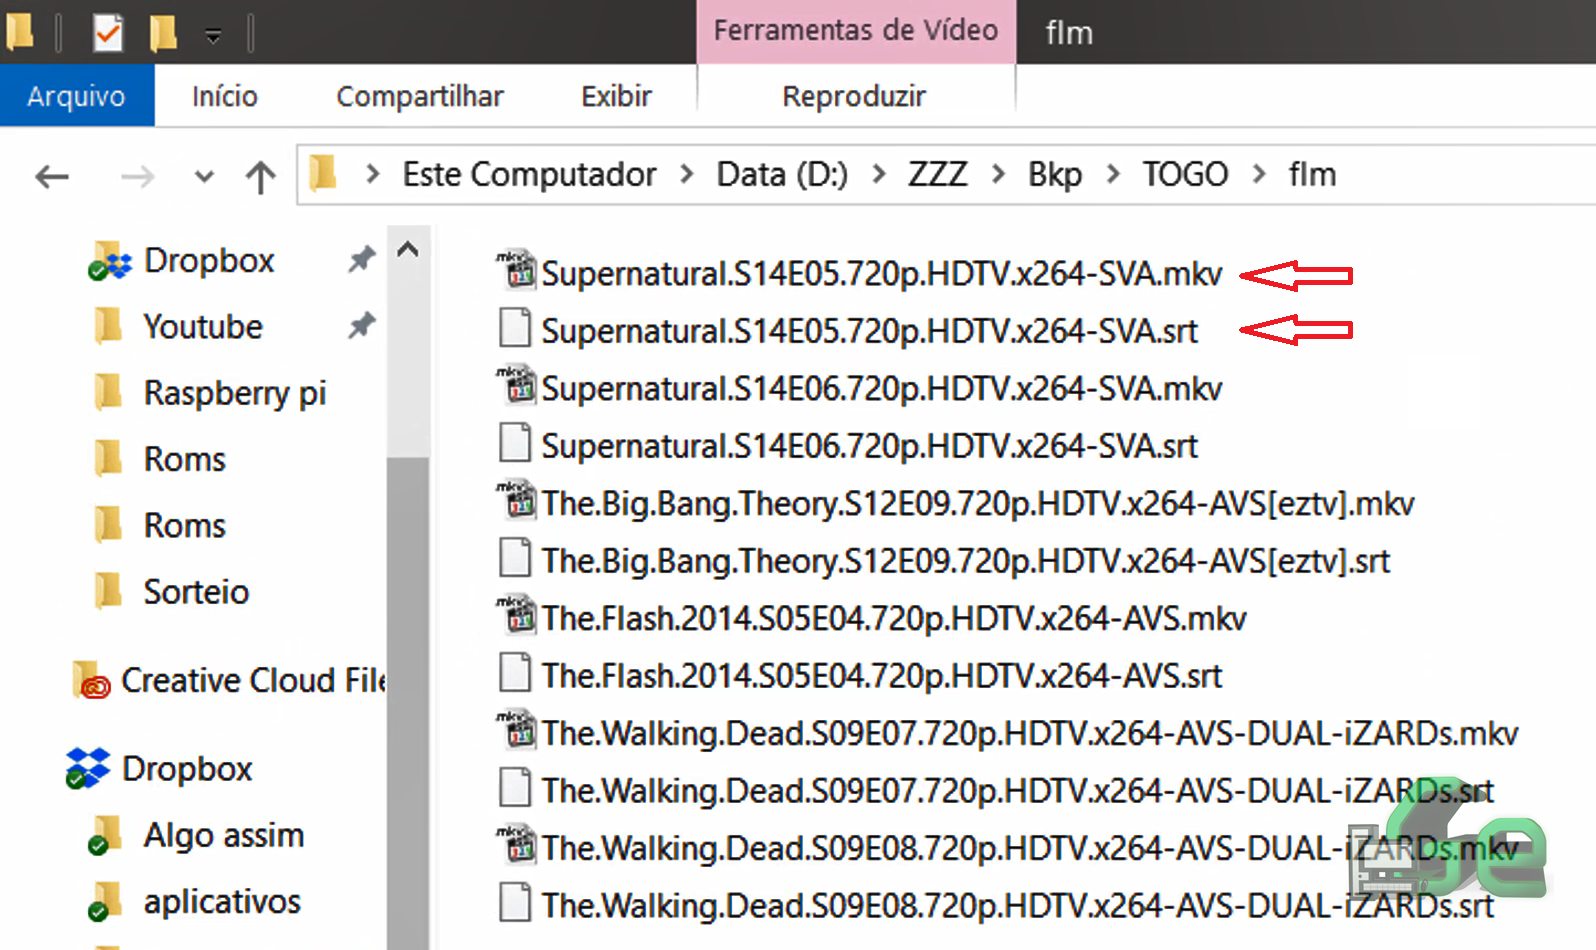Select the Ferramentas de Vídeo contextual tab
This screenshot has width=1596, height=950.
tap(856, 30)
